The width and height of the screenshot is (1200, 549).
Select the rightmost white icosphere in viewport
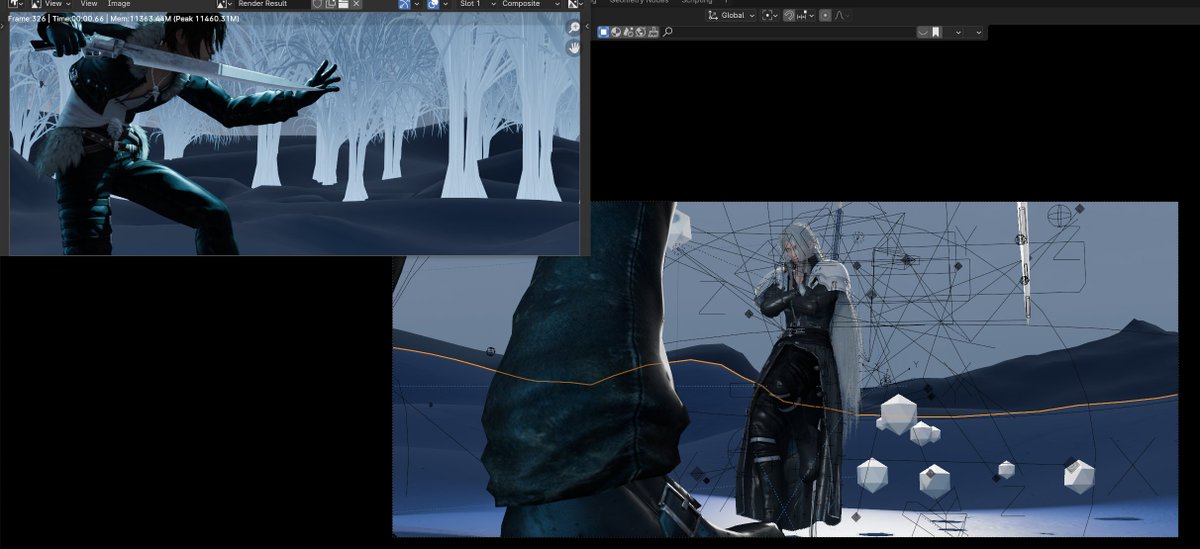click(1079, 475)
